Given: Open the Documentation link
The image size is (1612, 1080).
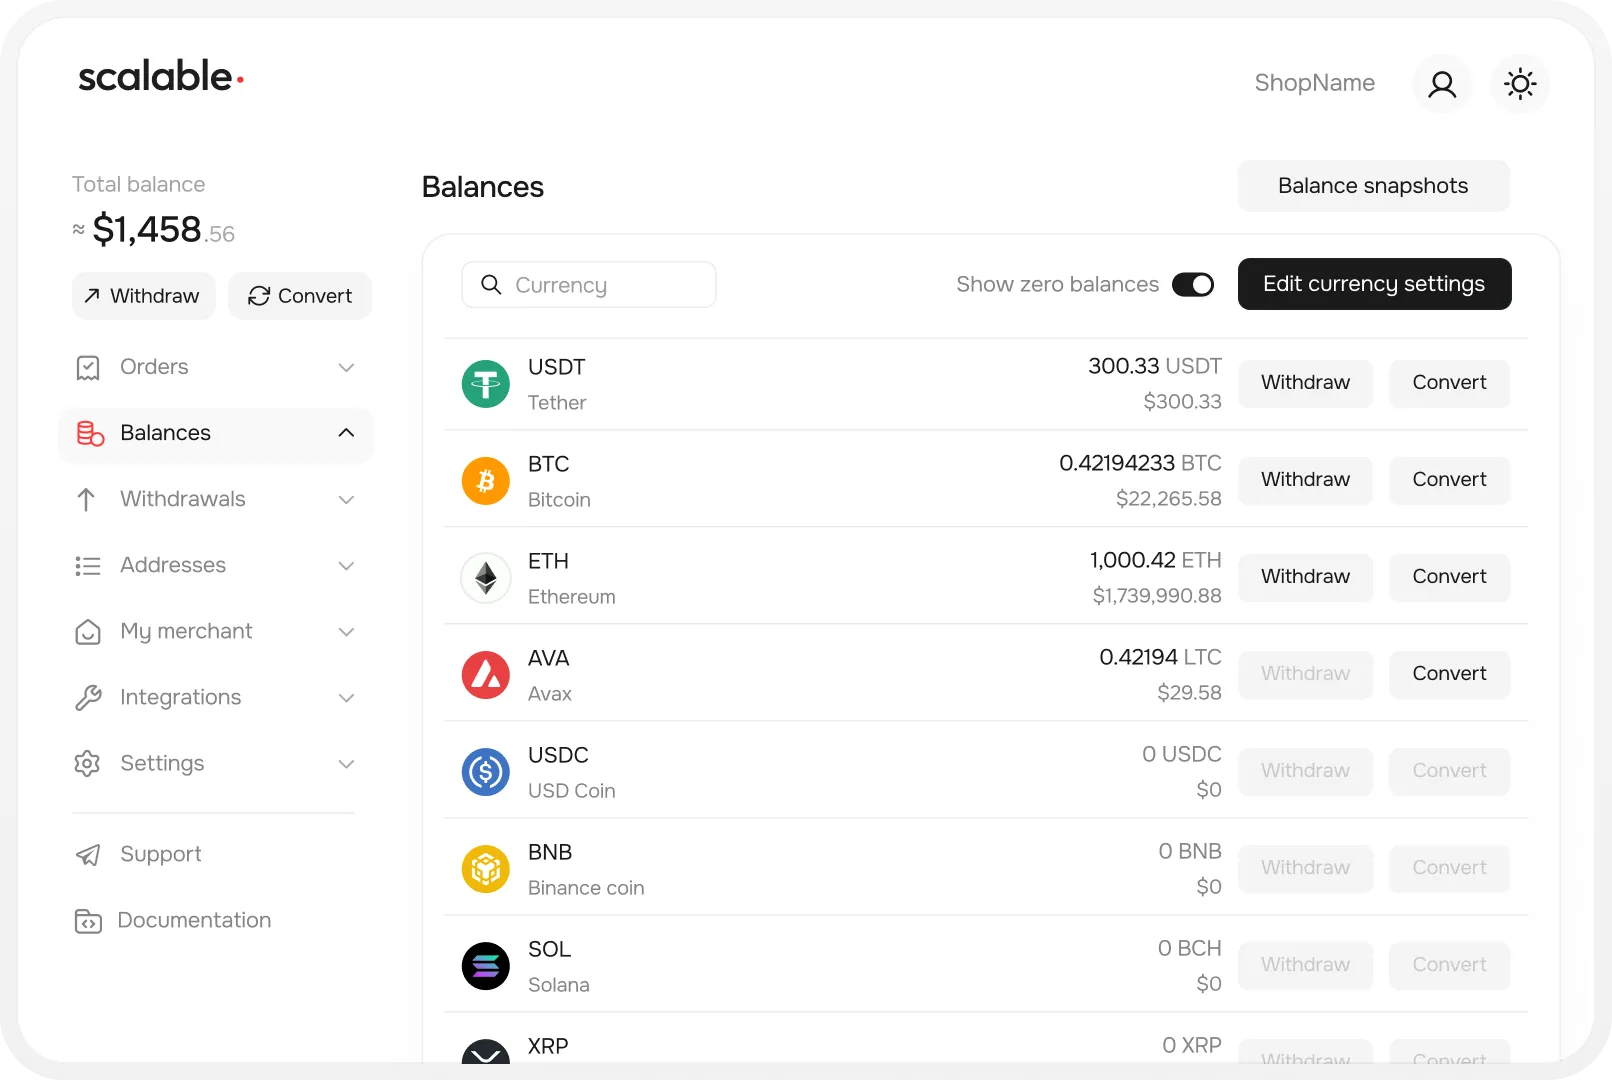Looking at the screenshot, I should tap(173, 921).
